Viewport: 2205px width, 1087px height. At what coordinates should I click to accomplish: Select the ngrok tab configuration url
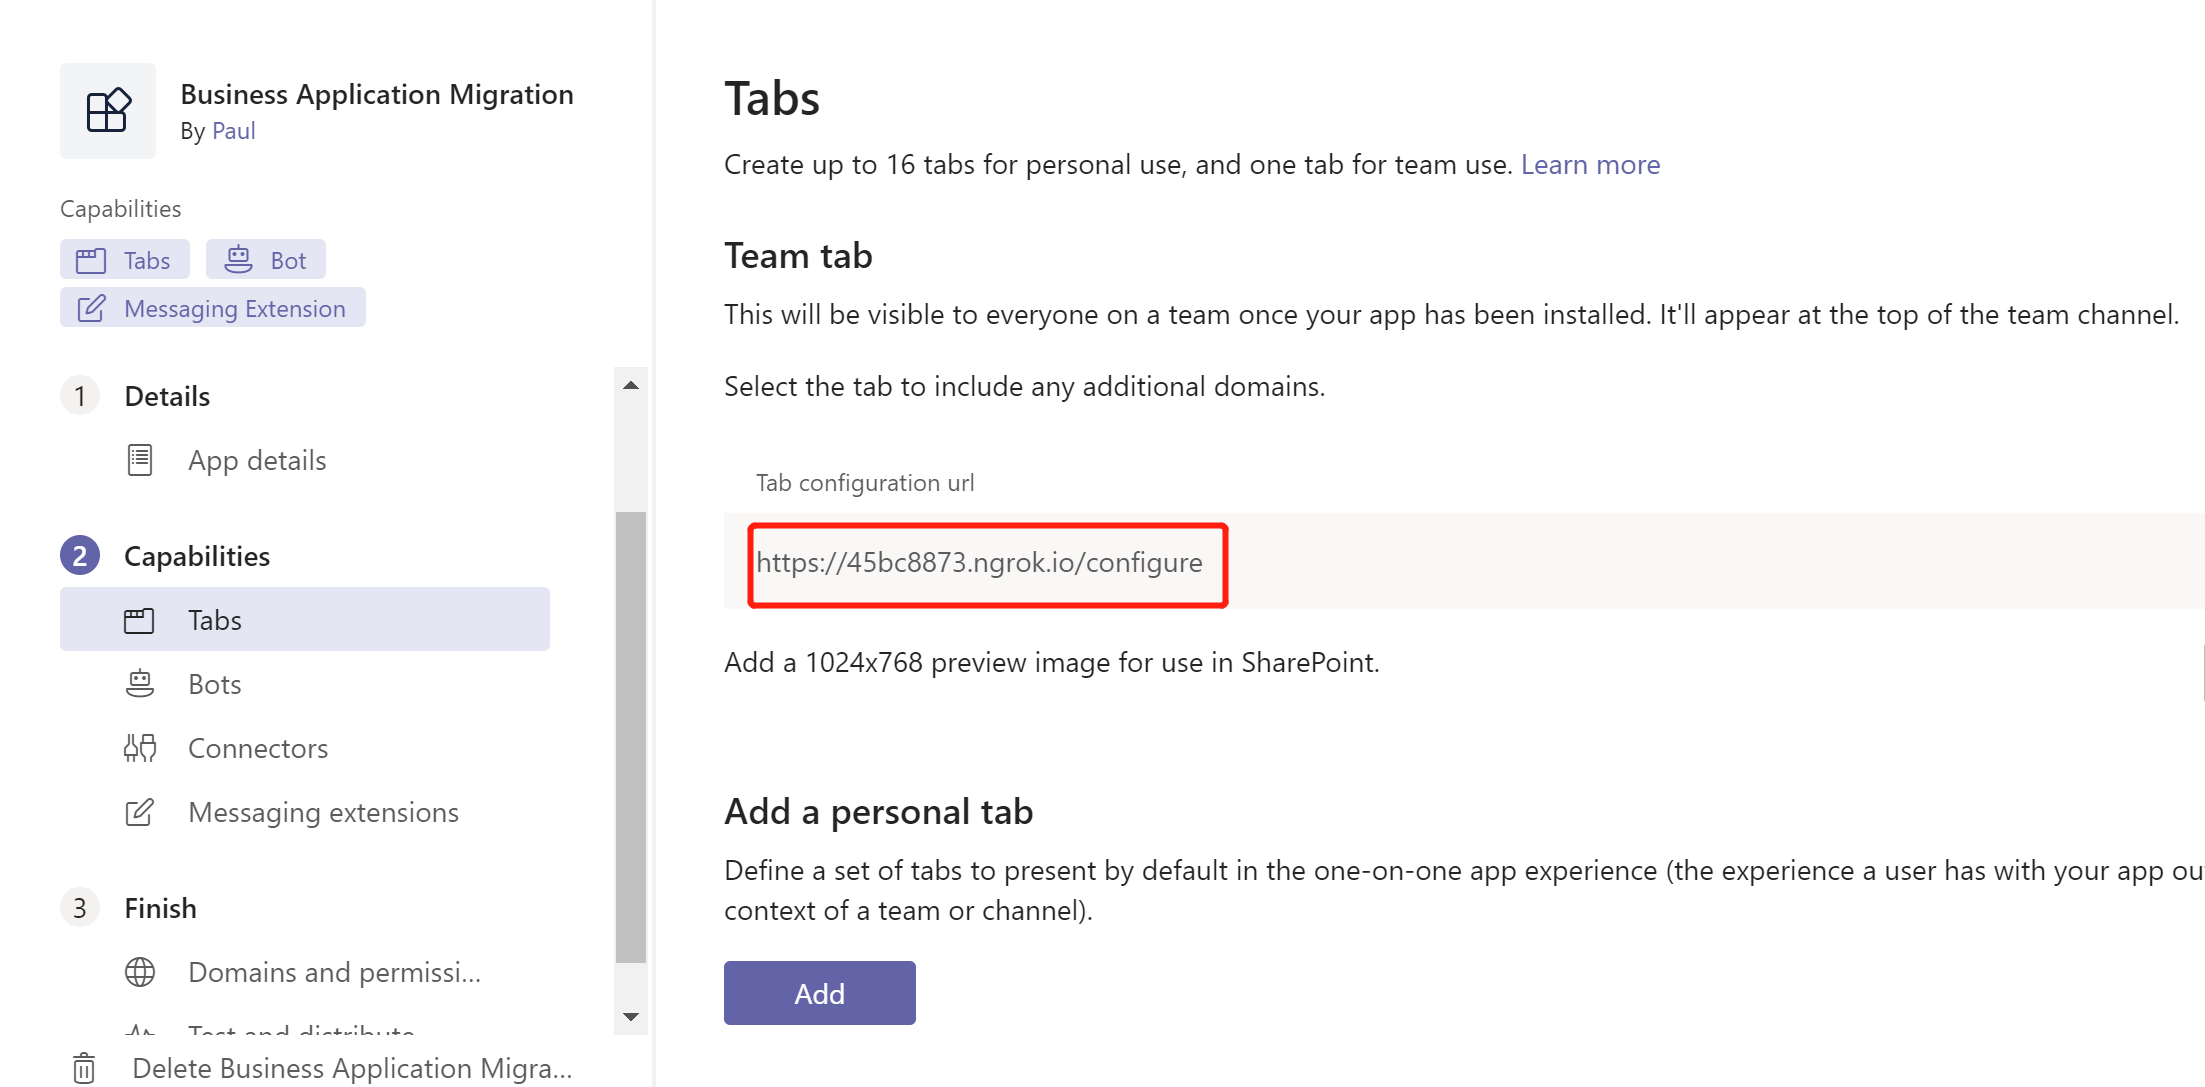click(x=979, y=563)
